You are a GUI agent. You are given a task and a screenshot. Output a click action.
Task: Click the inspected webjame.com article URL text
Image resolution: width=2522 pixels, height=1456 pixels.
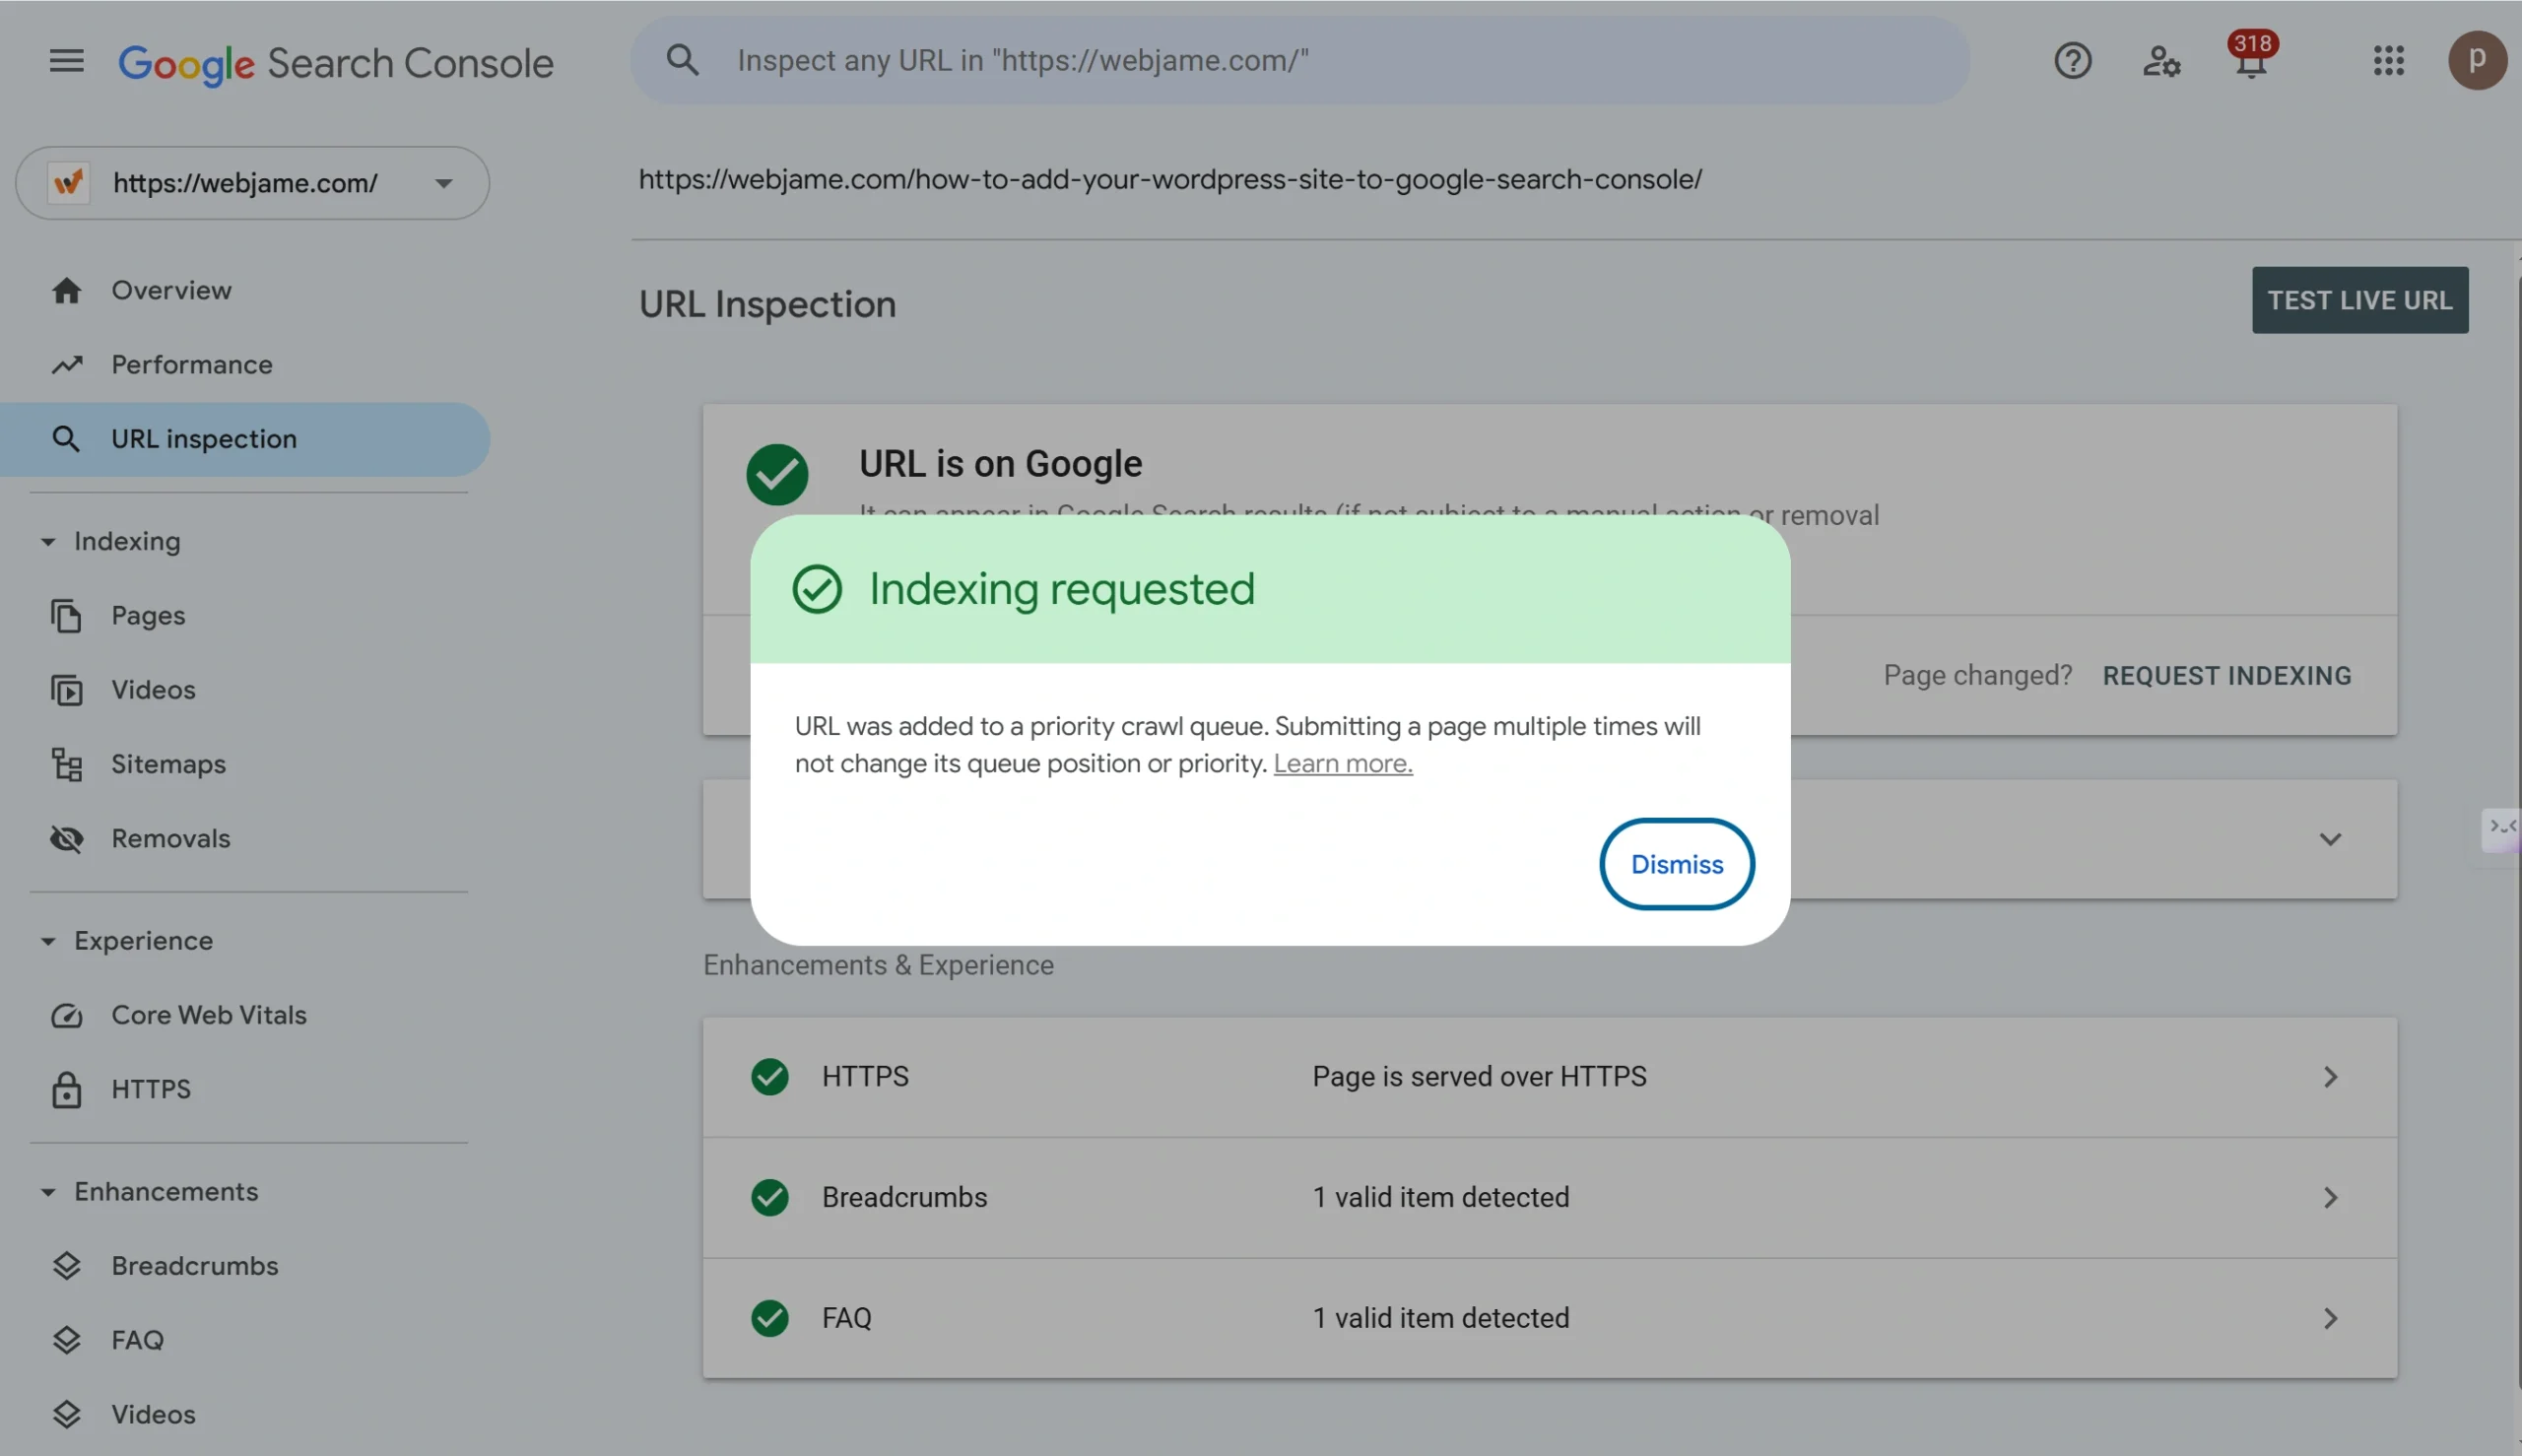[x=1170, y=180]
